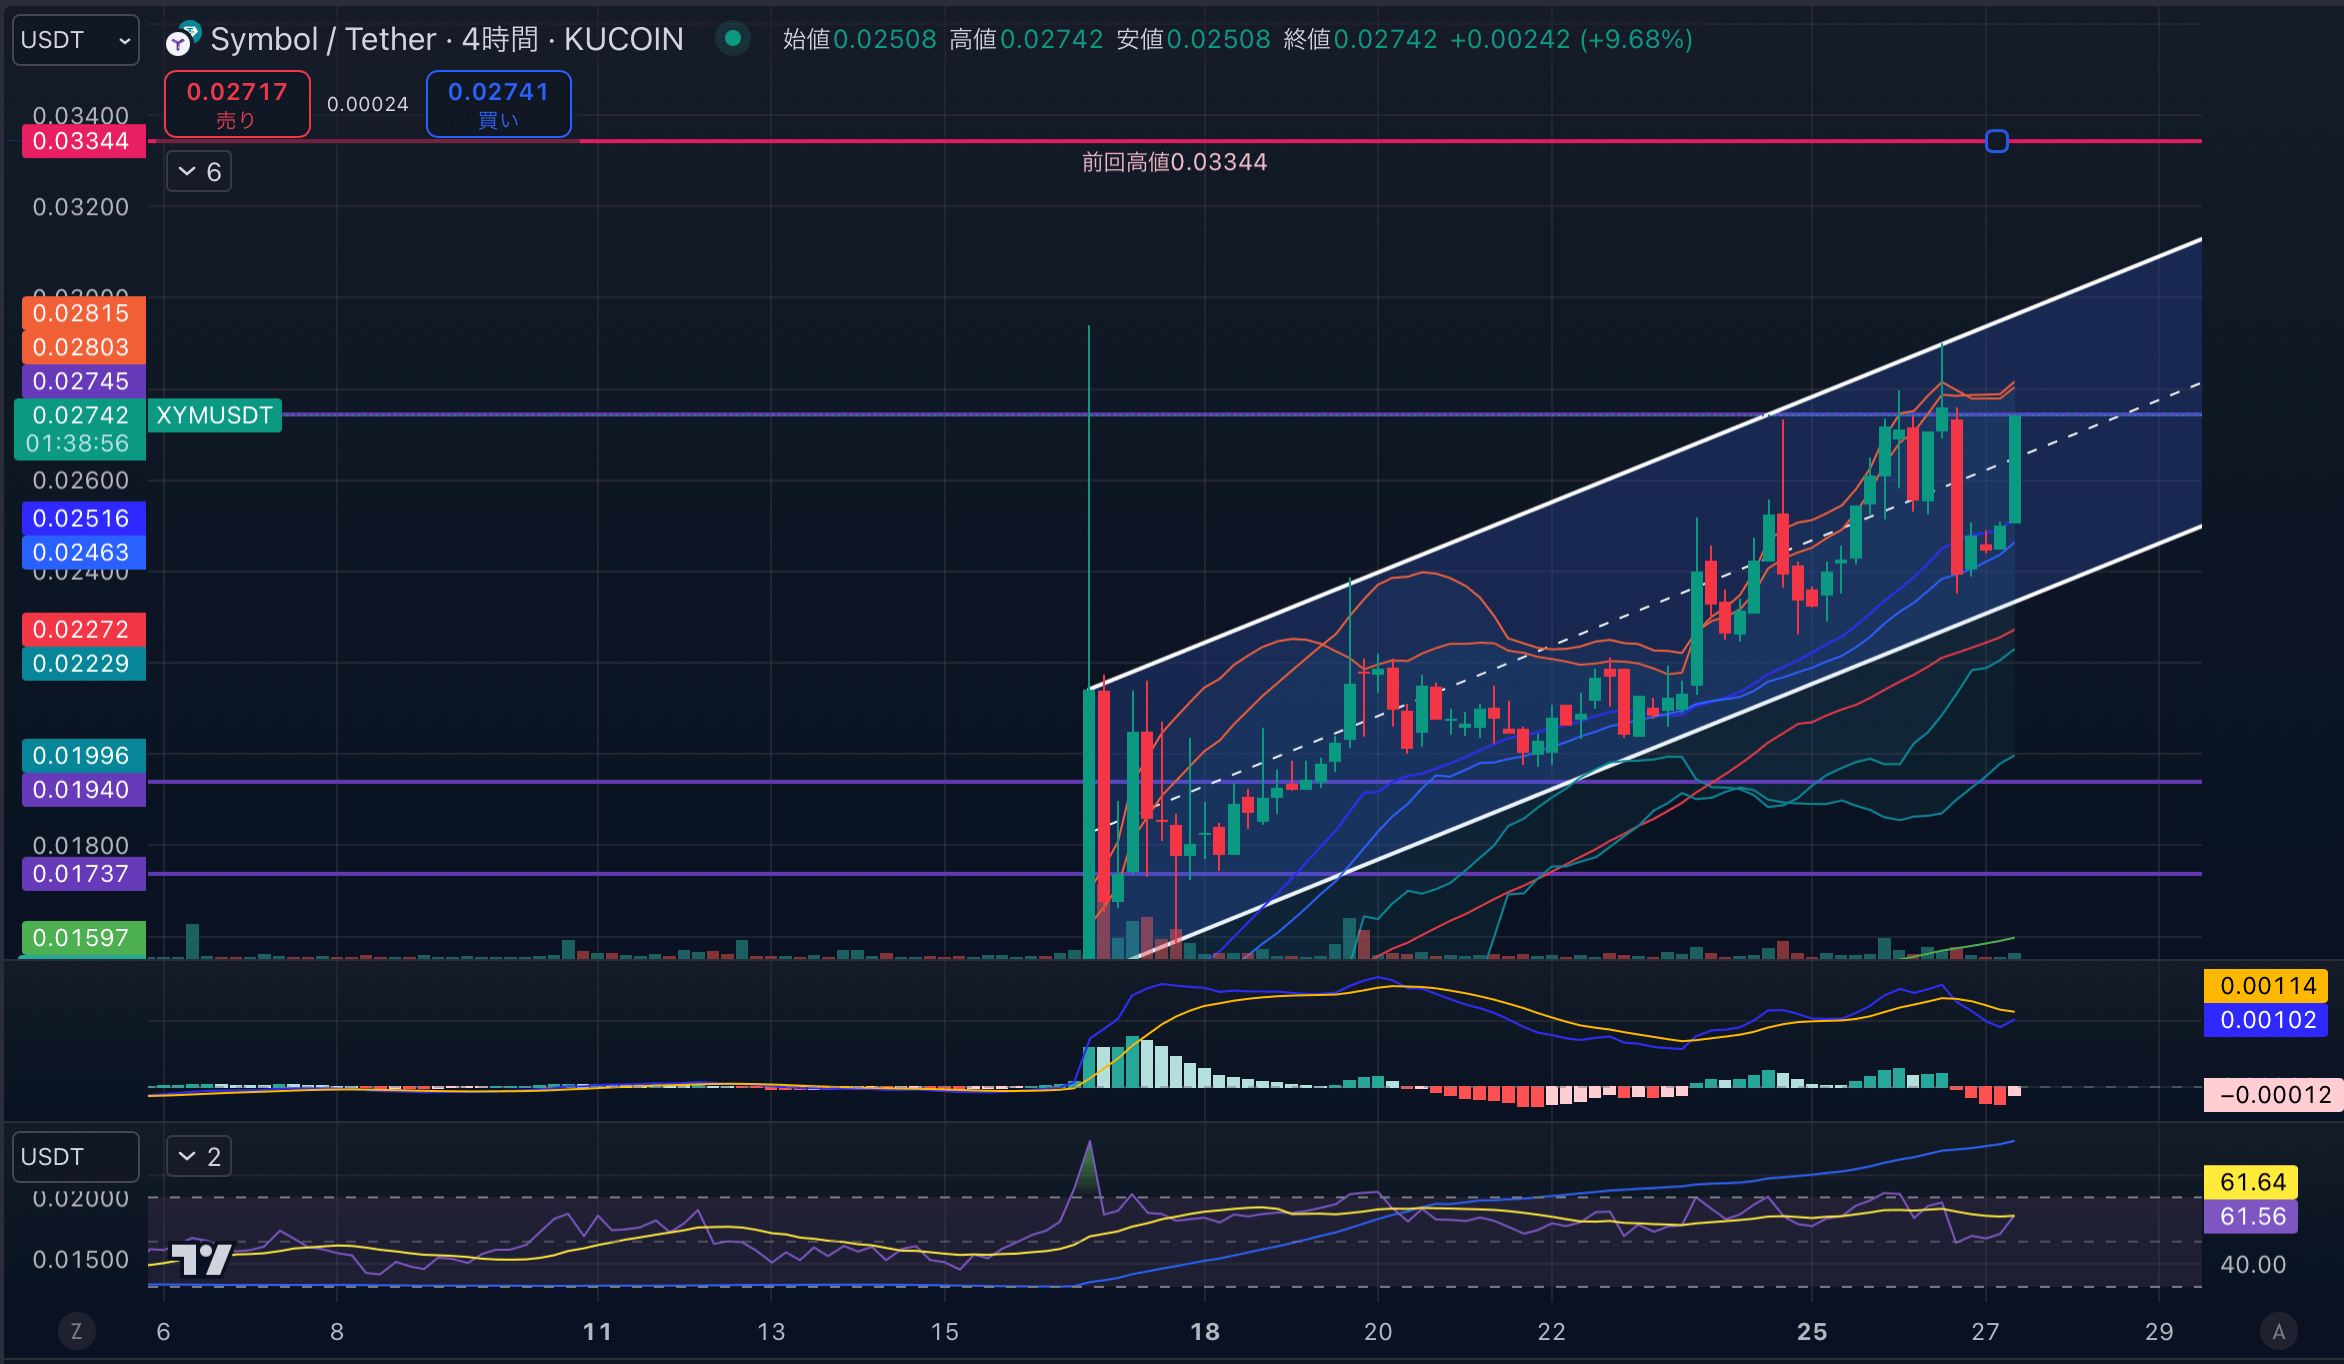Click the +0.00242 (+9.68%) change value
2344x1364 pixels.
pos(1571,39)
